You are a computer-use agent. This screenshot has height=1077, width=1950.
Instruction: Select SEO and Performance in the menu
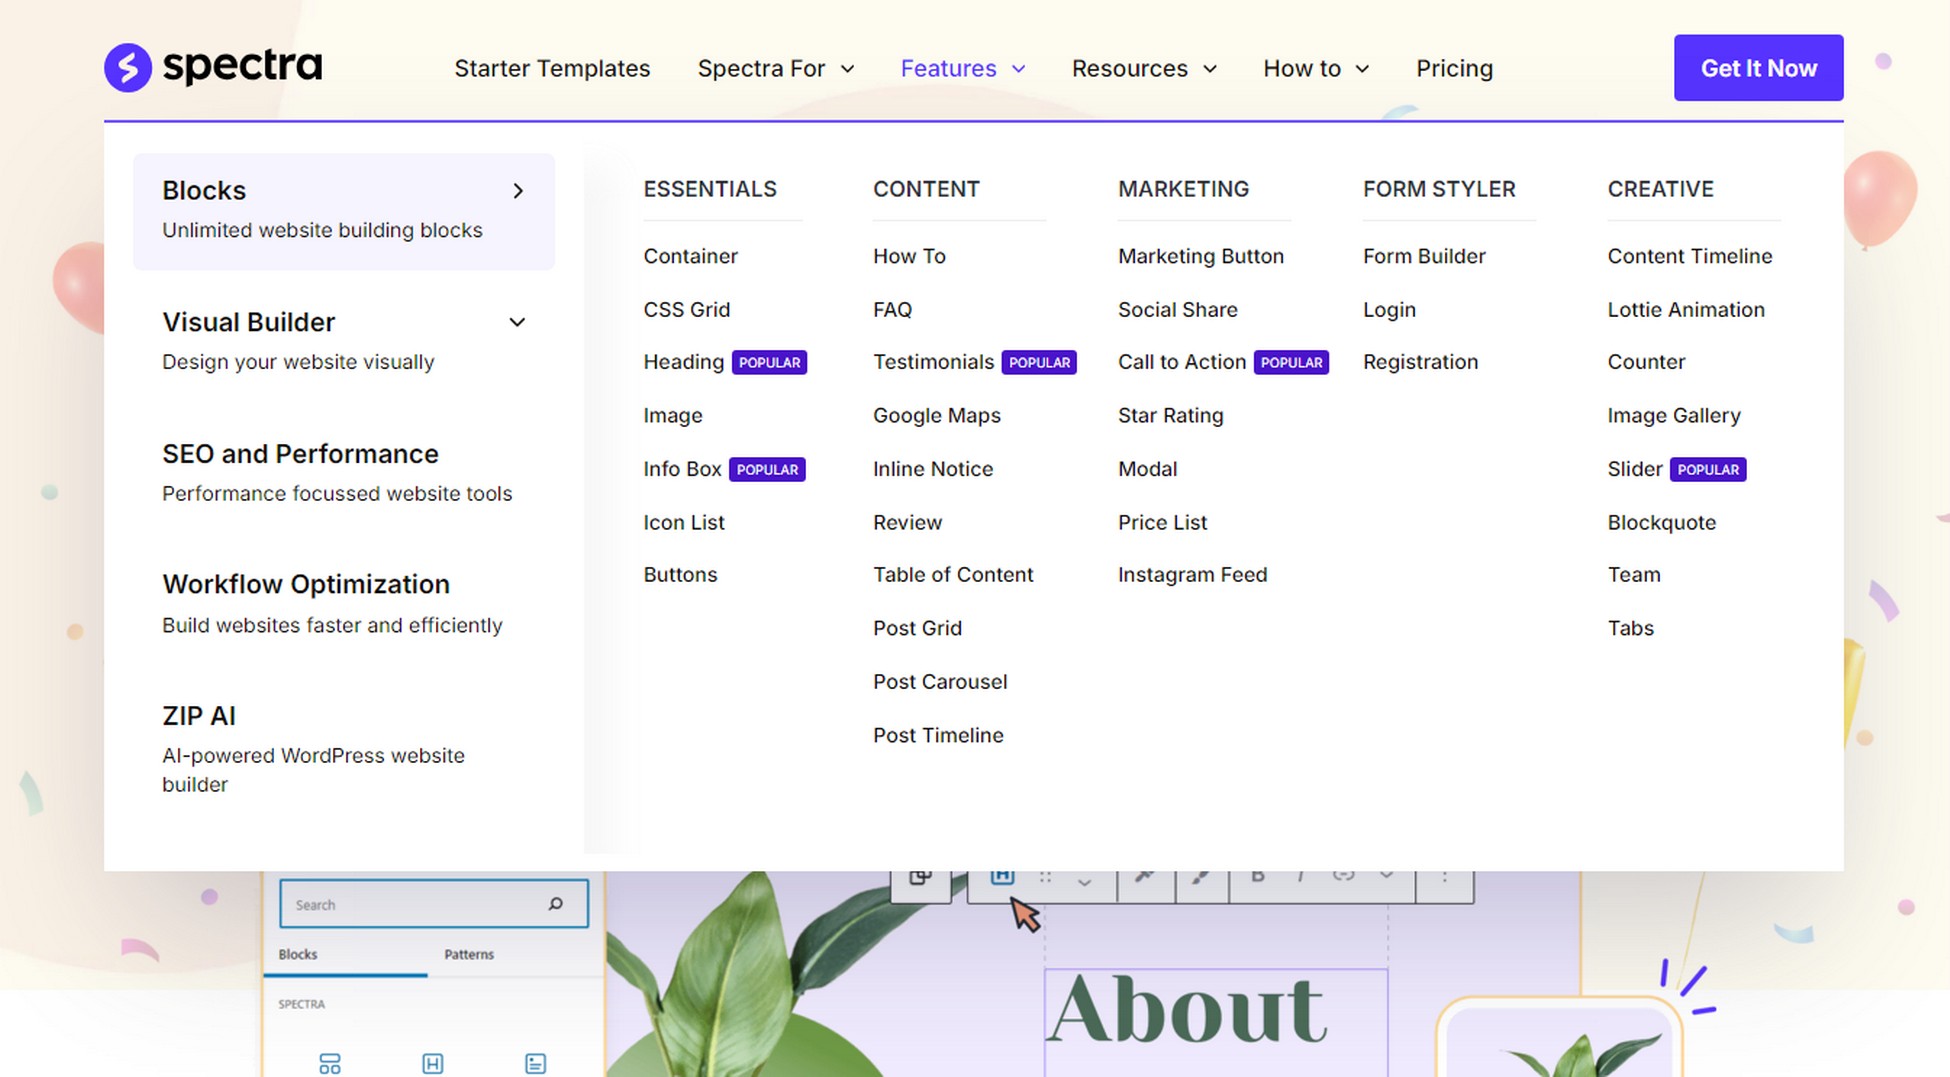(300, 454)
